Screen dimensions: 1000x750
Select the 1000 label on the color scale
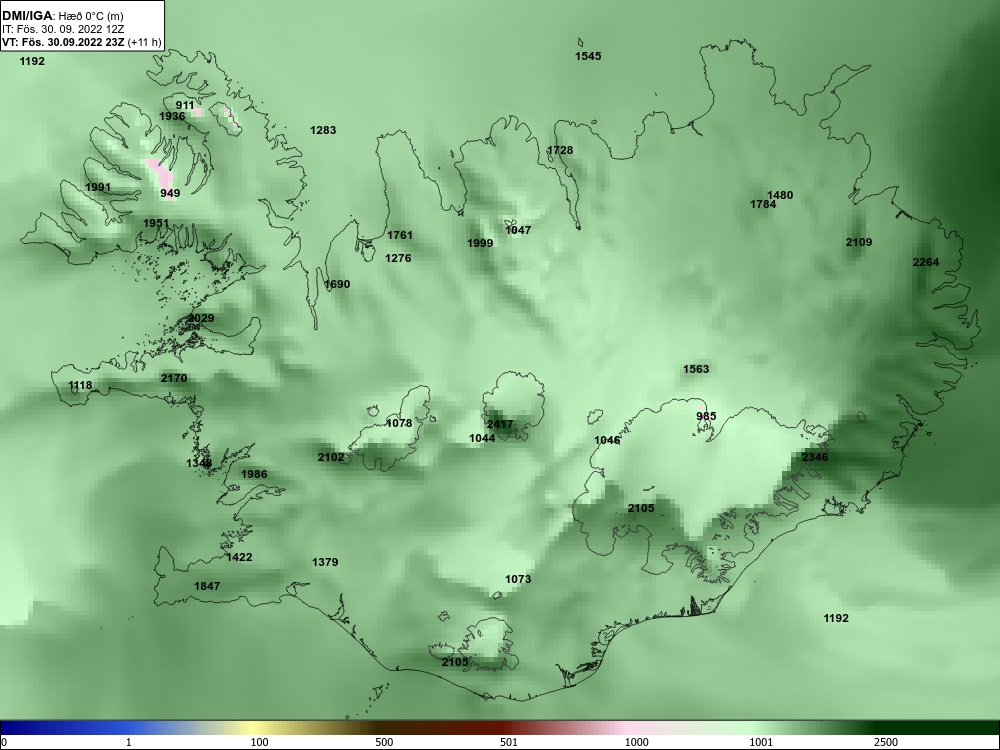(636, 742)
